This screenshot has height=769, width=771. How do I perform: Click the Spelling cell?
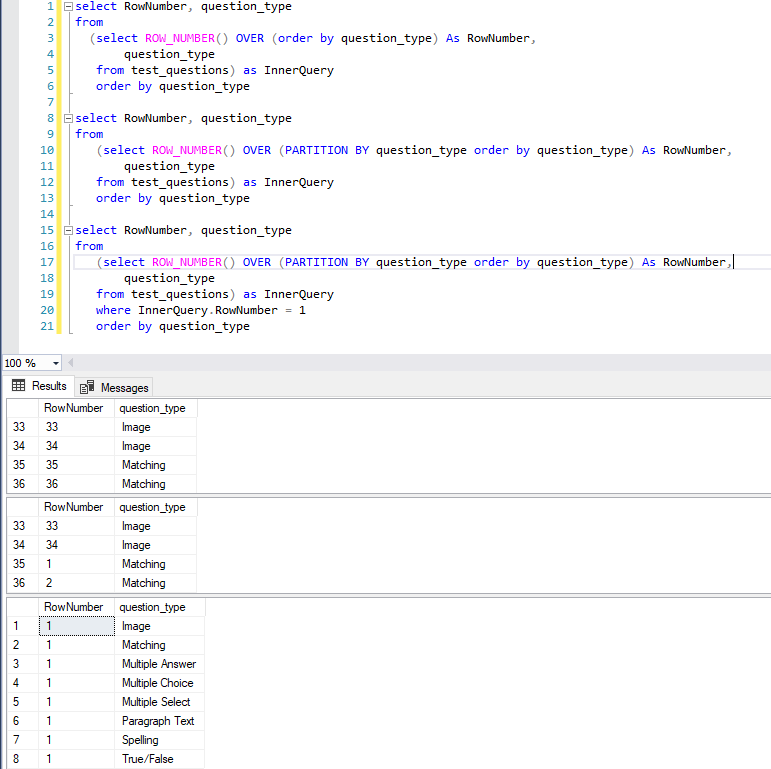[x=159, y=740]
